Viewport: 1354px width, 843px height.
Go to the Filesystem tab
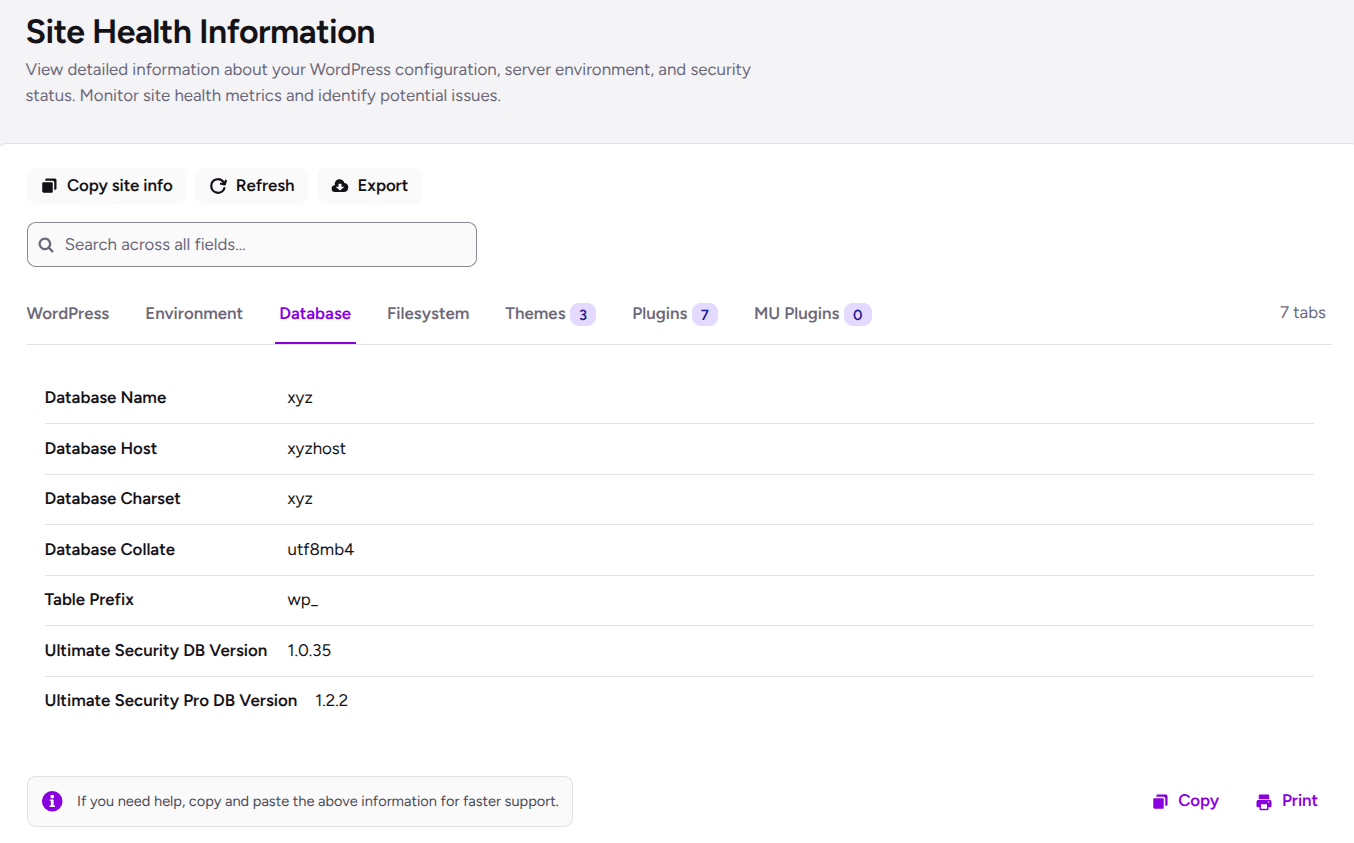point(428,314)
